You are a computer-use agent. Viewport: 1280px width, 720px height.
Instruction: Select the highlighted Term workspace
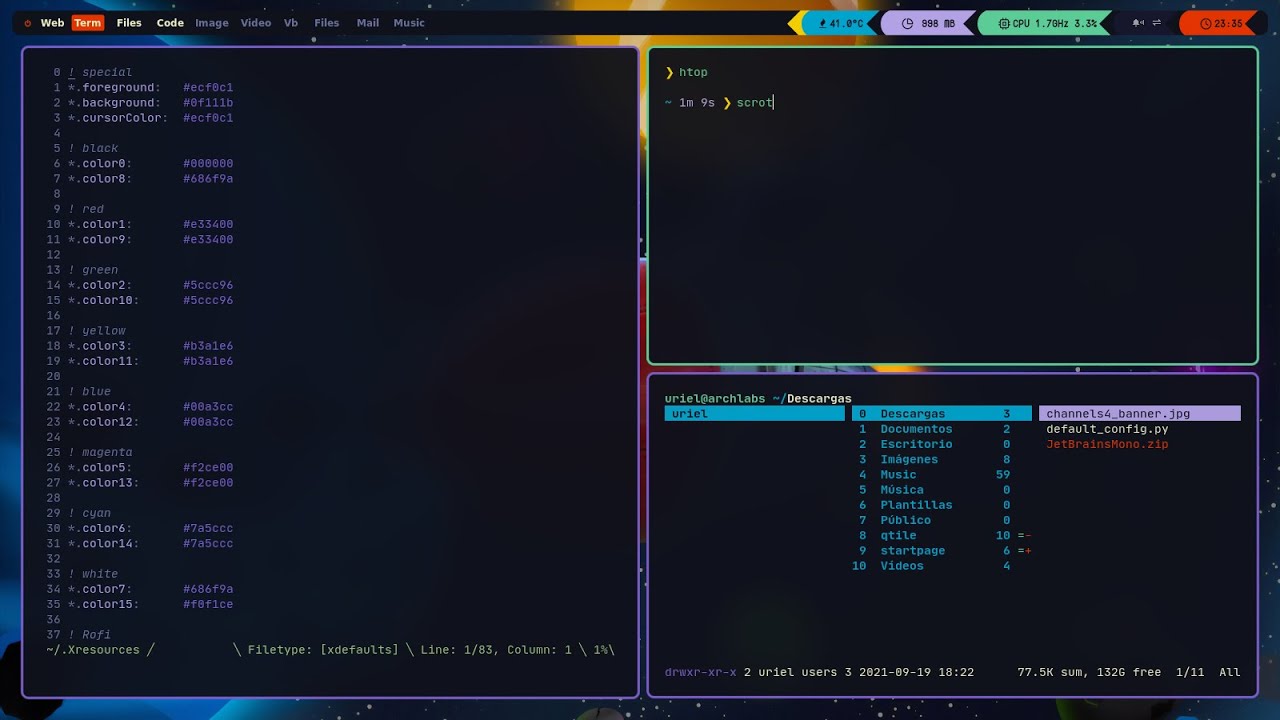87,23
